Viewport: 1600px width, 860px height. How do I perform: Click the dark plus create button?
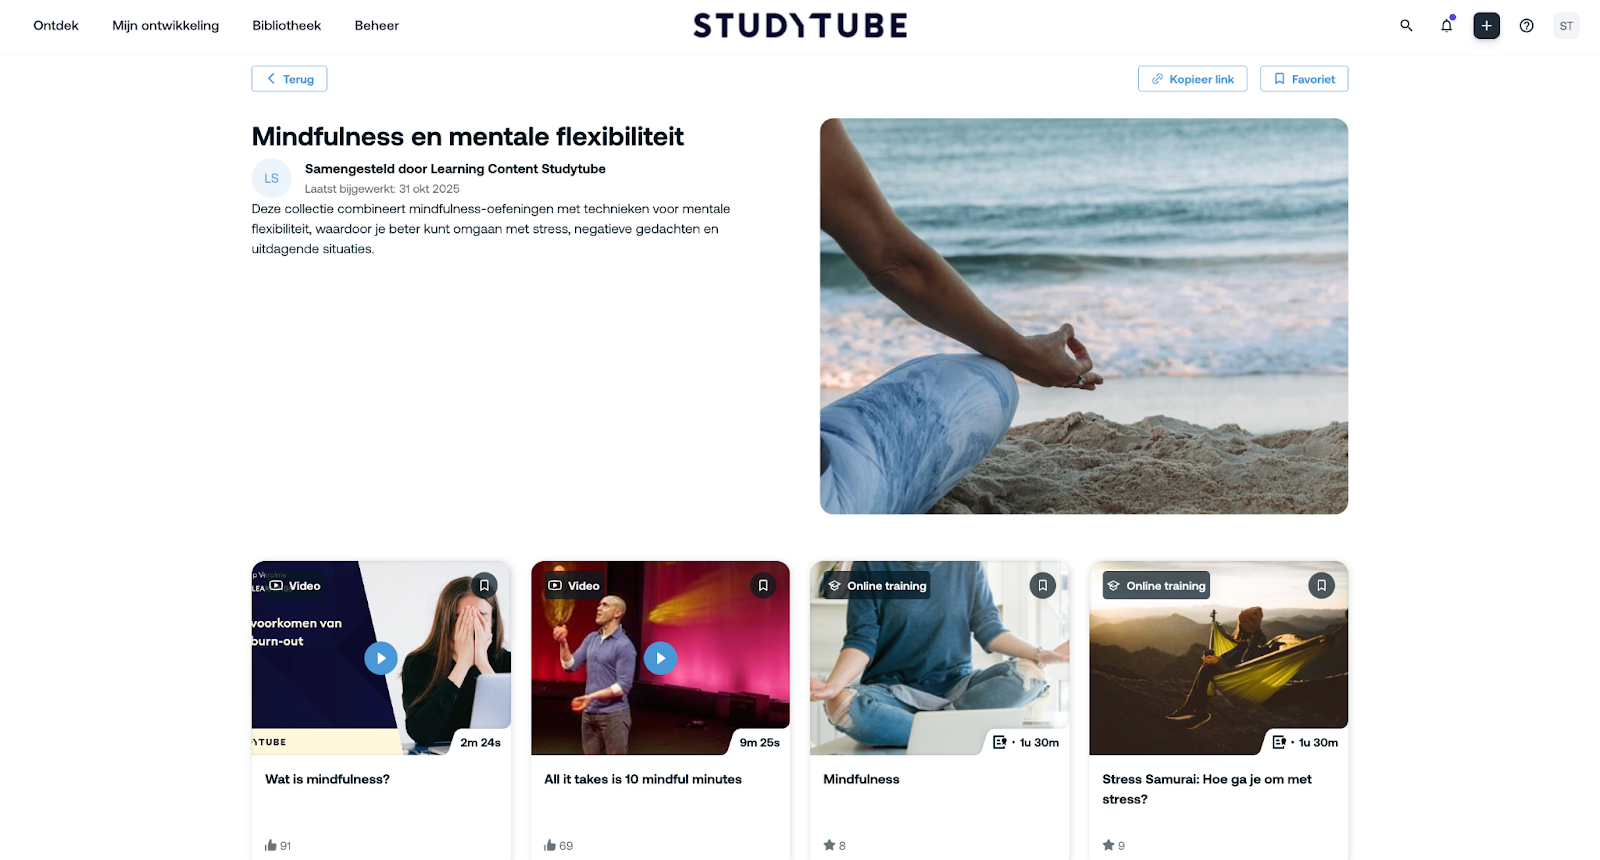click(1486, 26)
